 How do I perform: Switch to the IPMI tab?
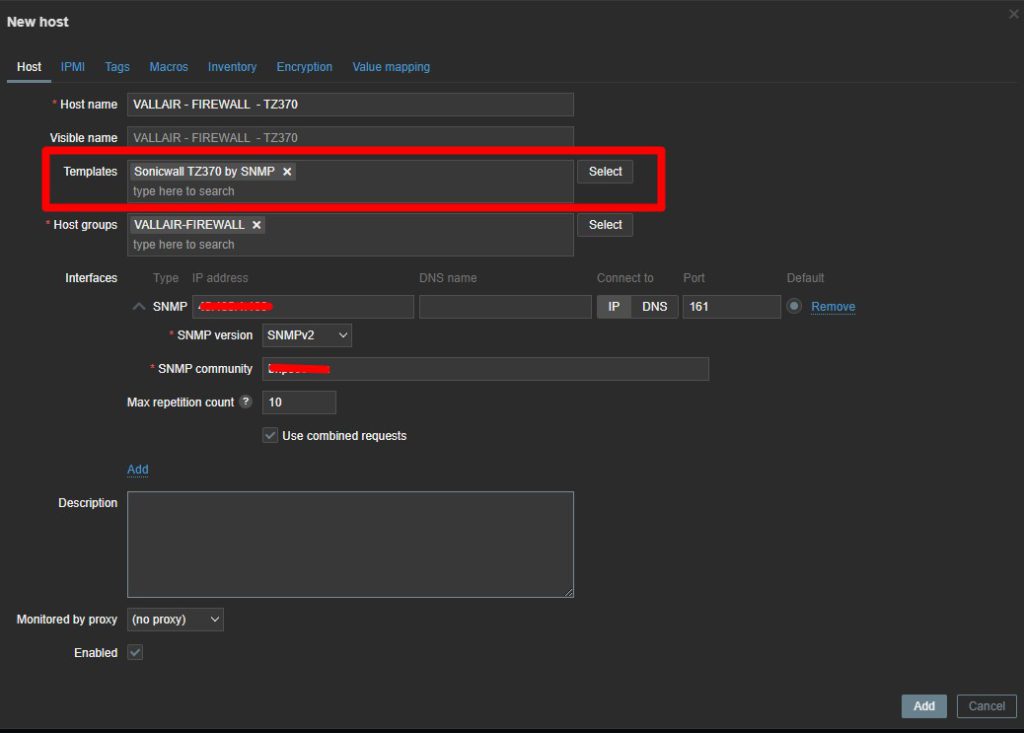73,67
